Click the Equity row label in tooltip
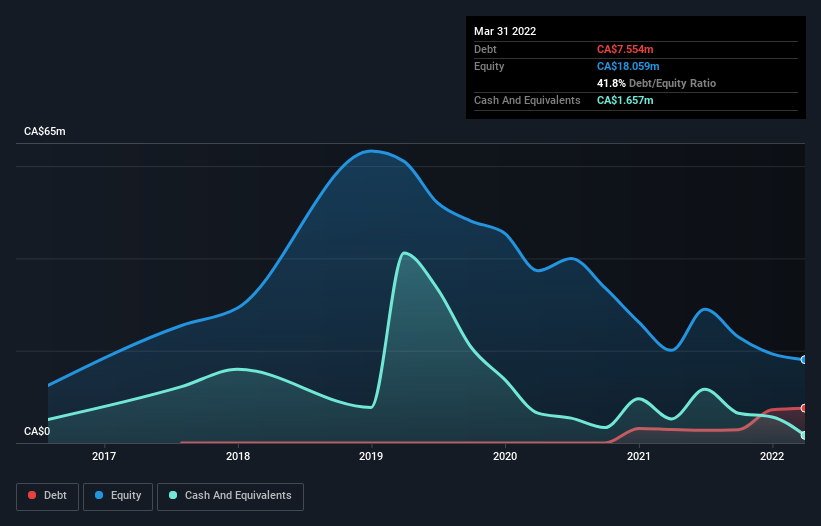The height and width of the screenshot is (526, 821). (489, 66)
